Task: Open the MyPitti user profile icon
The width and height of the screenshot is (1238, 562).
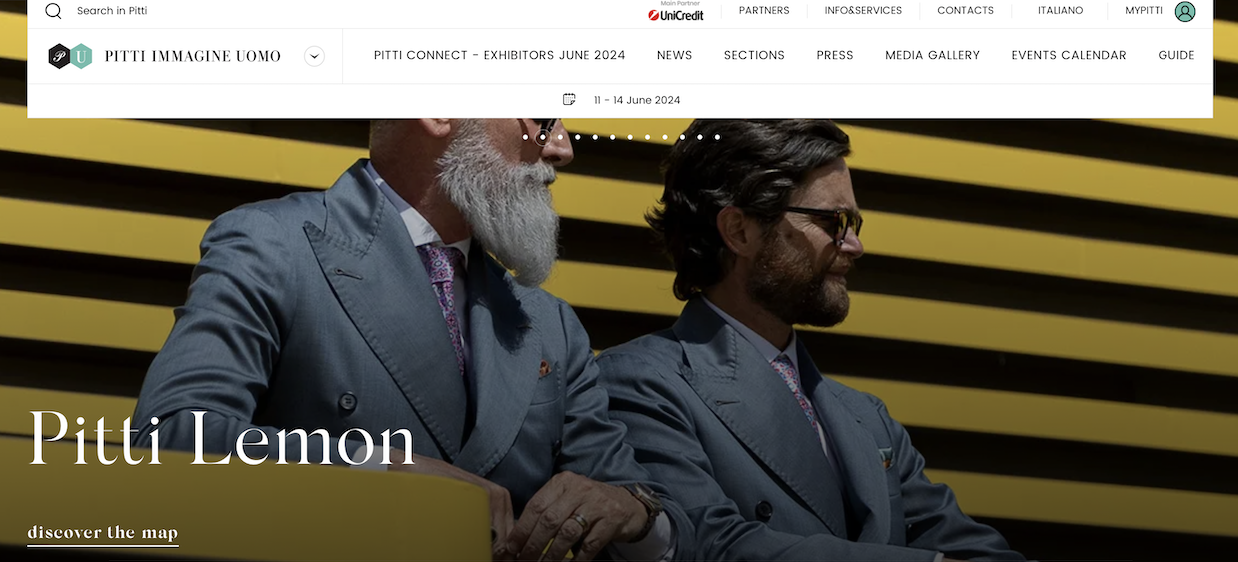Action: [1185, 11]
